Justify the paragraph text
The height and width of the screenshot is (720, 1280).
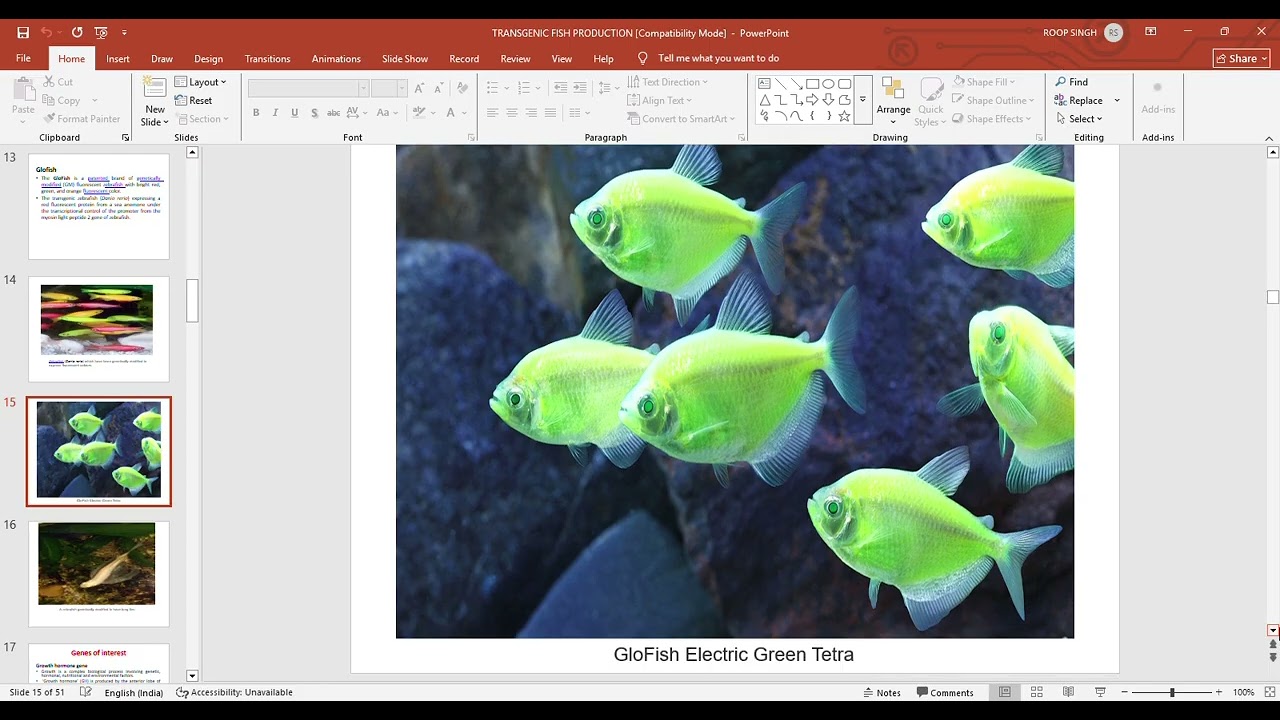tap(549, 113)
